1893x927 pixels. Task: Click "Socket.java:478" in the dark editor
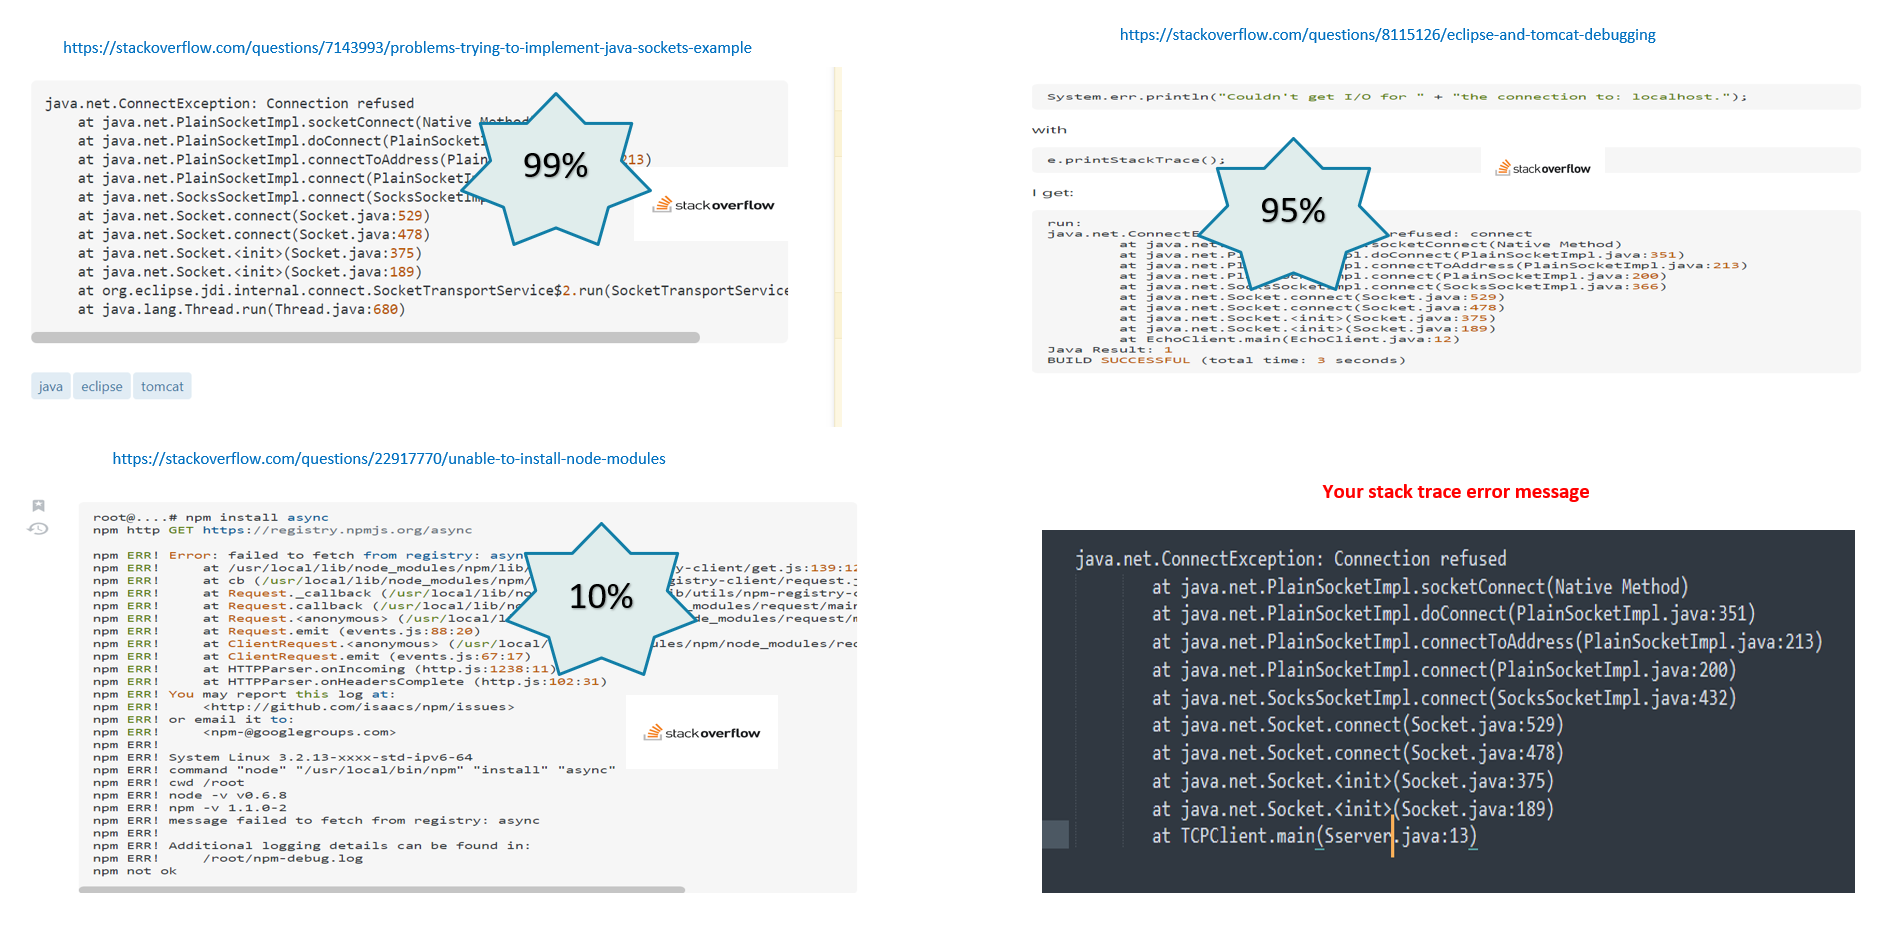coord(1482,753)
